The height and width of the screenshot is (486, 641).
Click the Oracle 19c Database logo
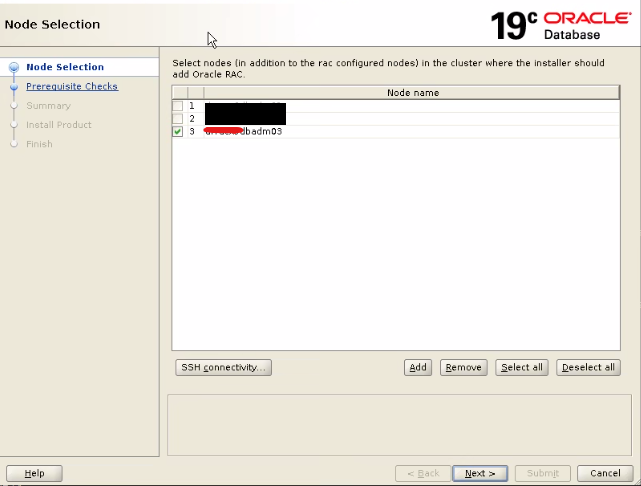[x=561, y=26]
